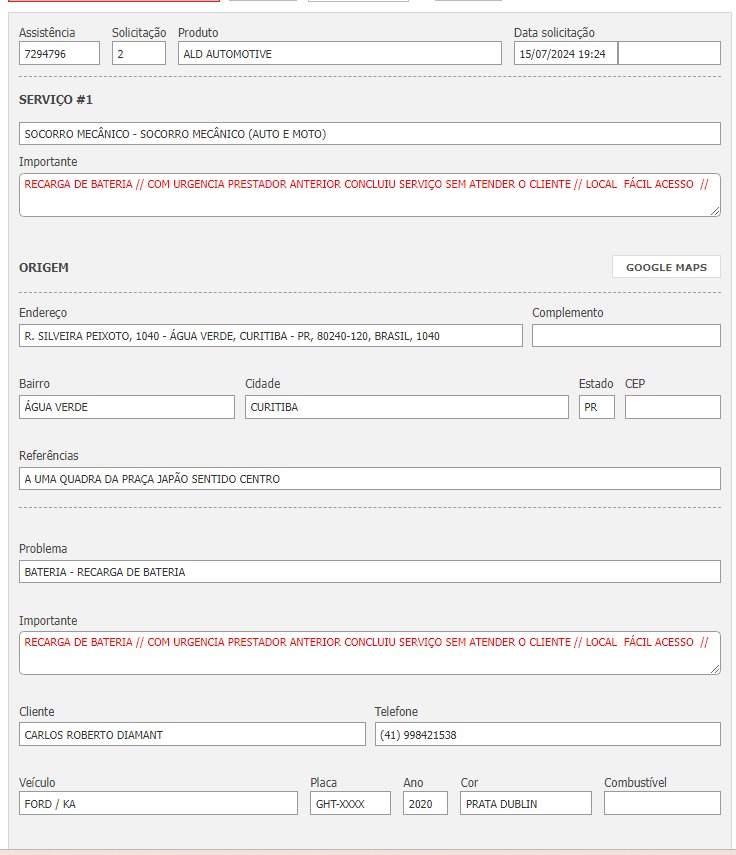
Task: Click the Cidade field showing Curitiba
Action: click(406, 407)
